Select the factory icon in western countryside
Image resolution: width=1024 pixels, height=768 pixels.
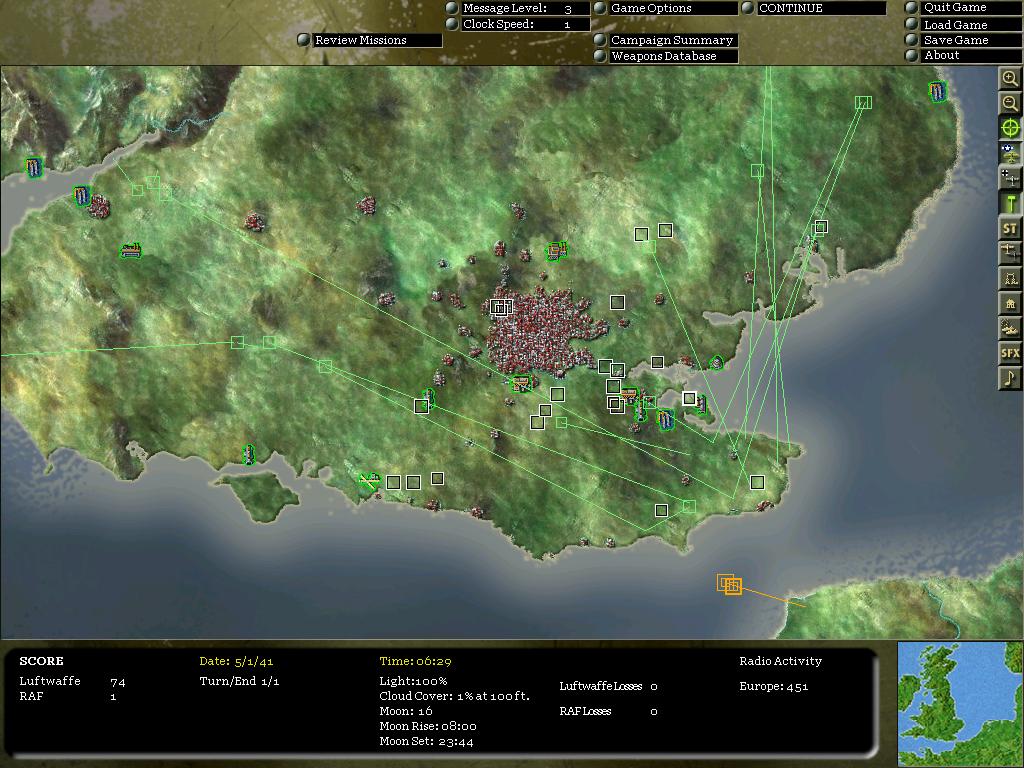131,250
